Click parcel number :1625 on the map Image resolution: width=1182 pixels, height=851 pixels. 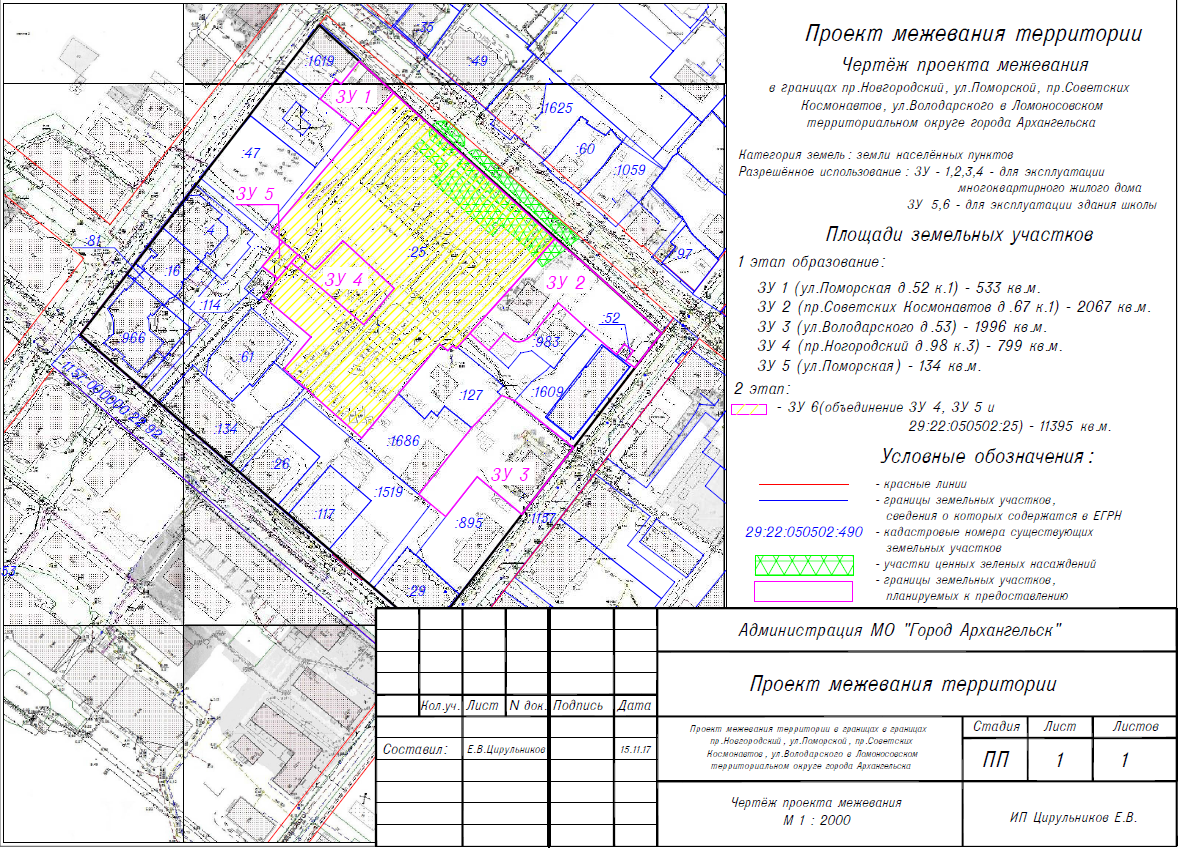(555, 108)
